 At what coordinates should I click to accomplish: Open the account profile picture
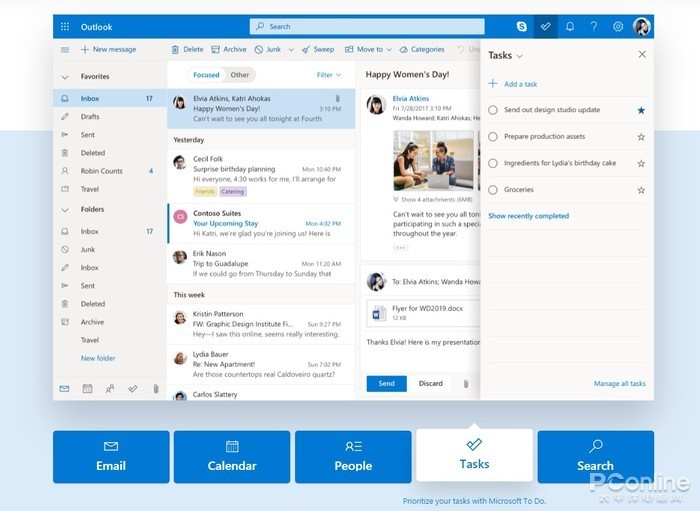642,26
